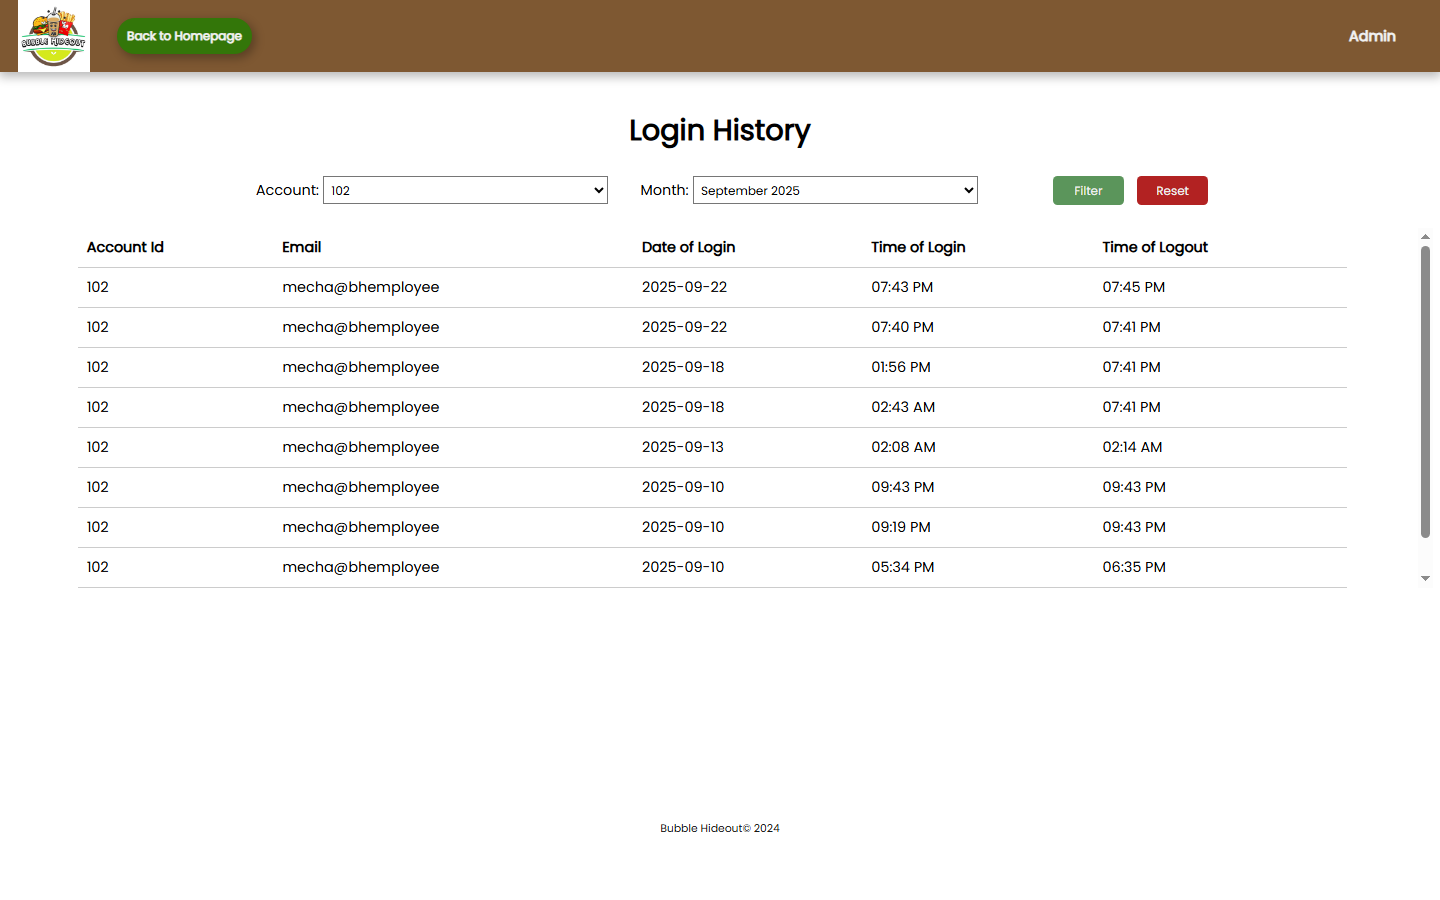Go back to homepage
This screenshot has height=900, width=1440.
point(184,36)
